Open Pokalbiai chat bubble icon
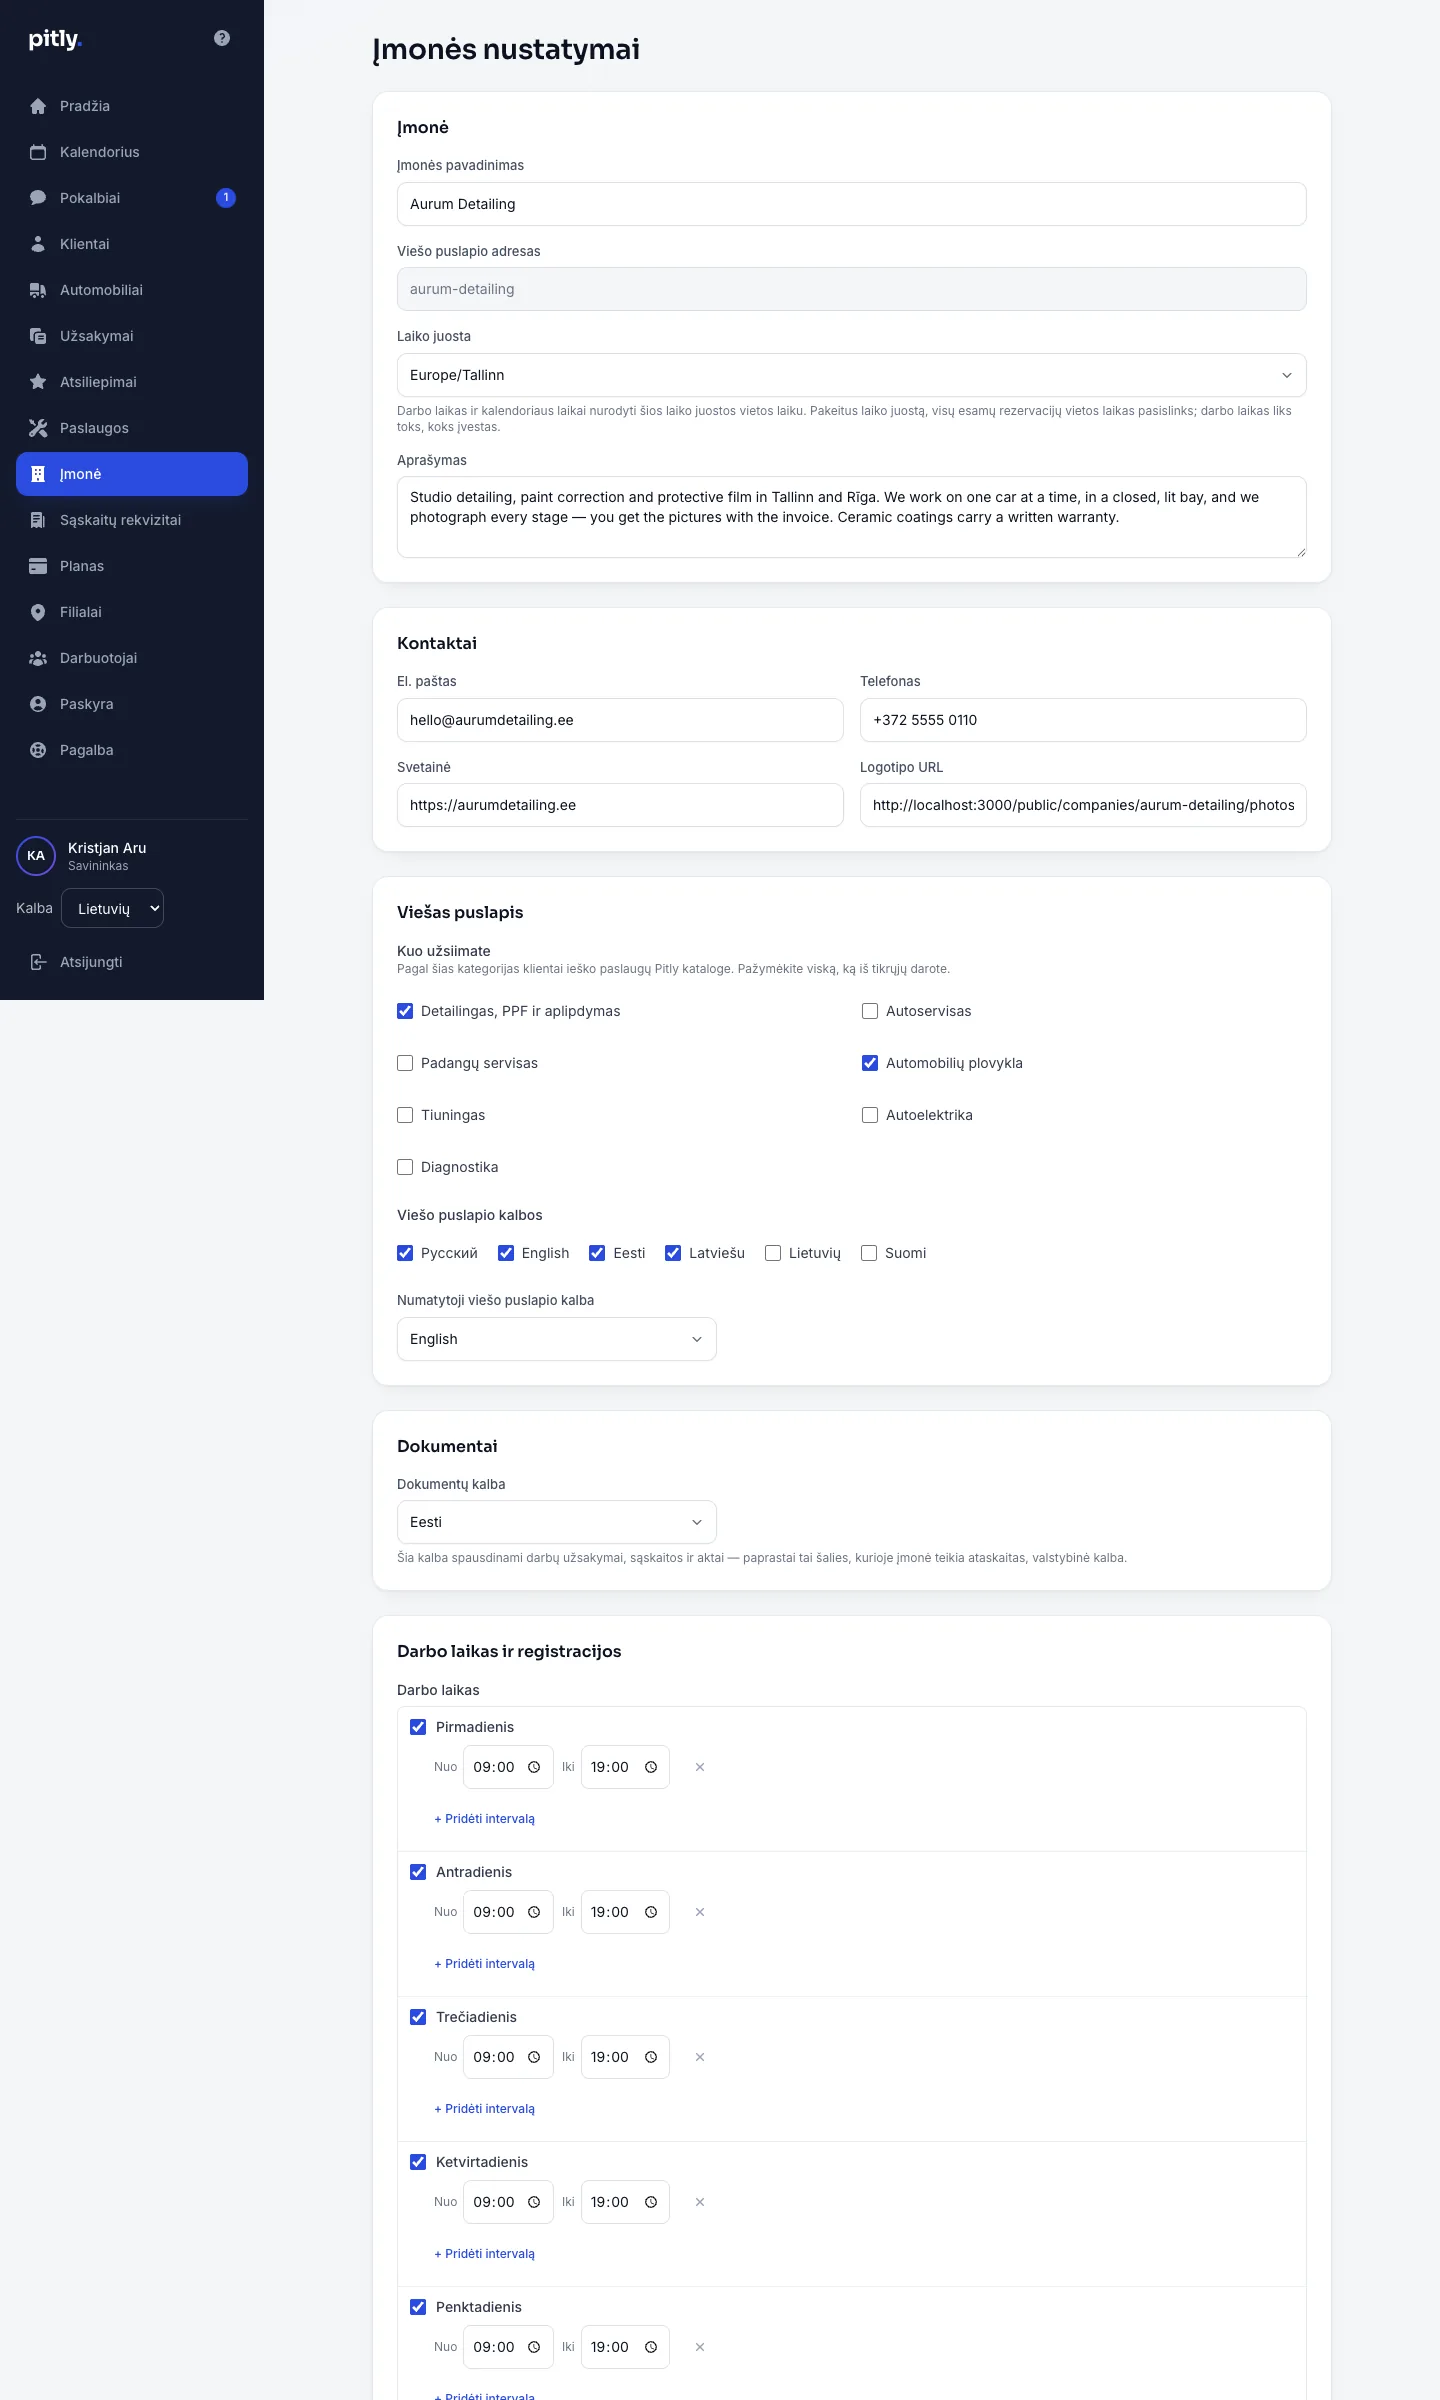The width and height of the screenshot is (1440, 2400). point(38,198)
